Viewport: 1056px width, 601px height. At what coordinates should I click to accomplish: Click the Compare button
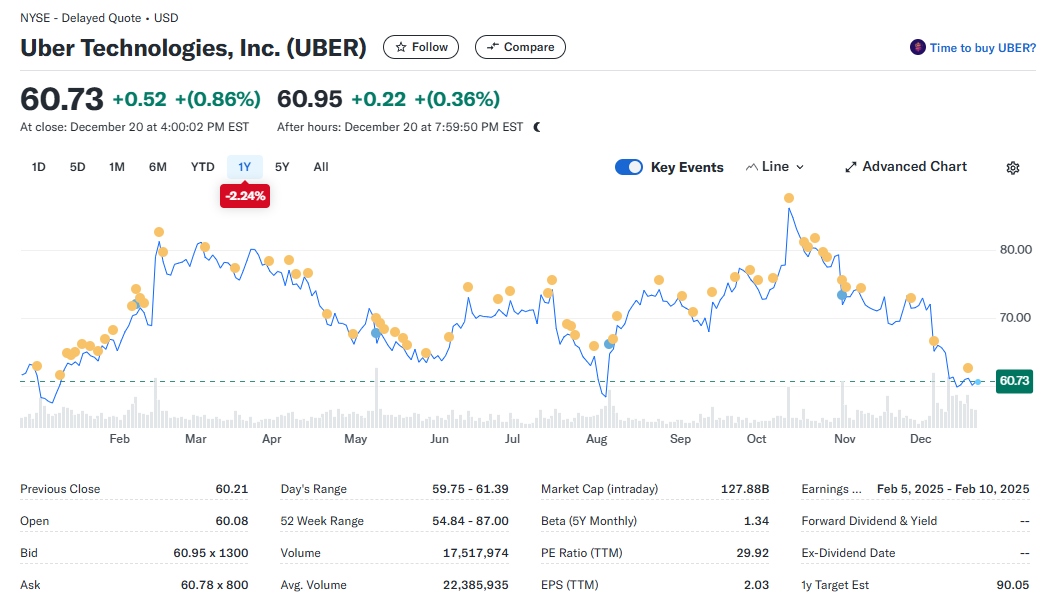point(520,47)
